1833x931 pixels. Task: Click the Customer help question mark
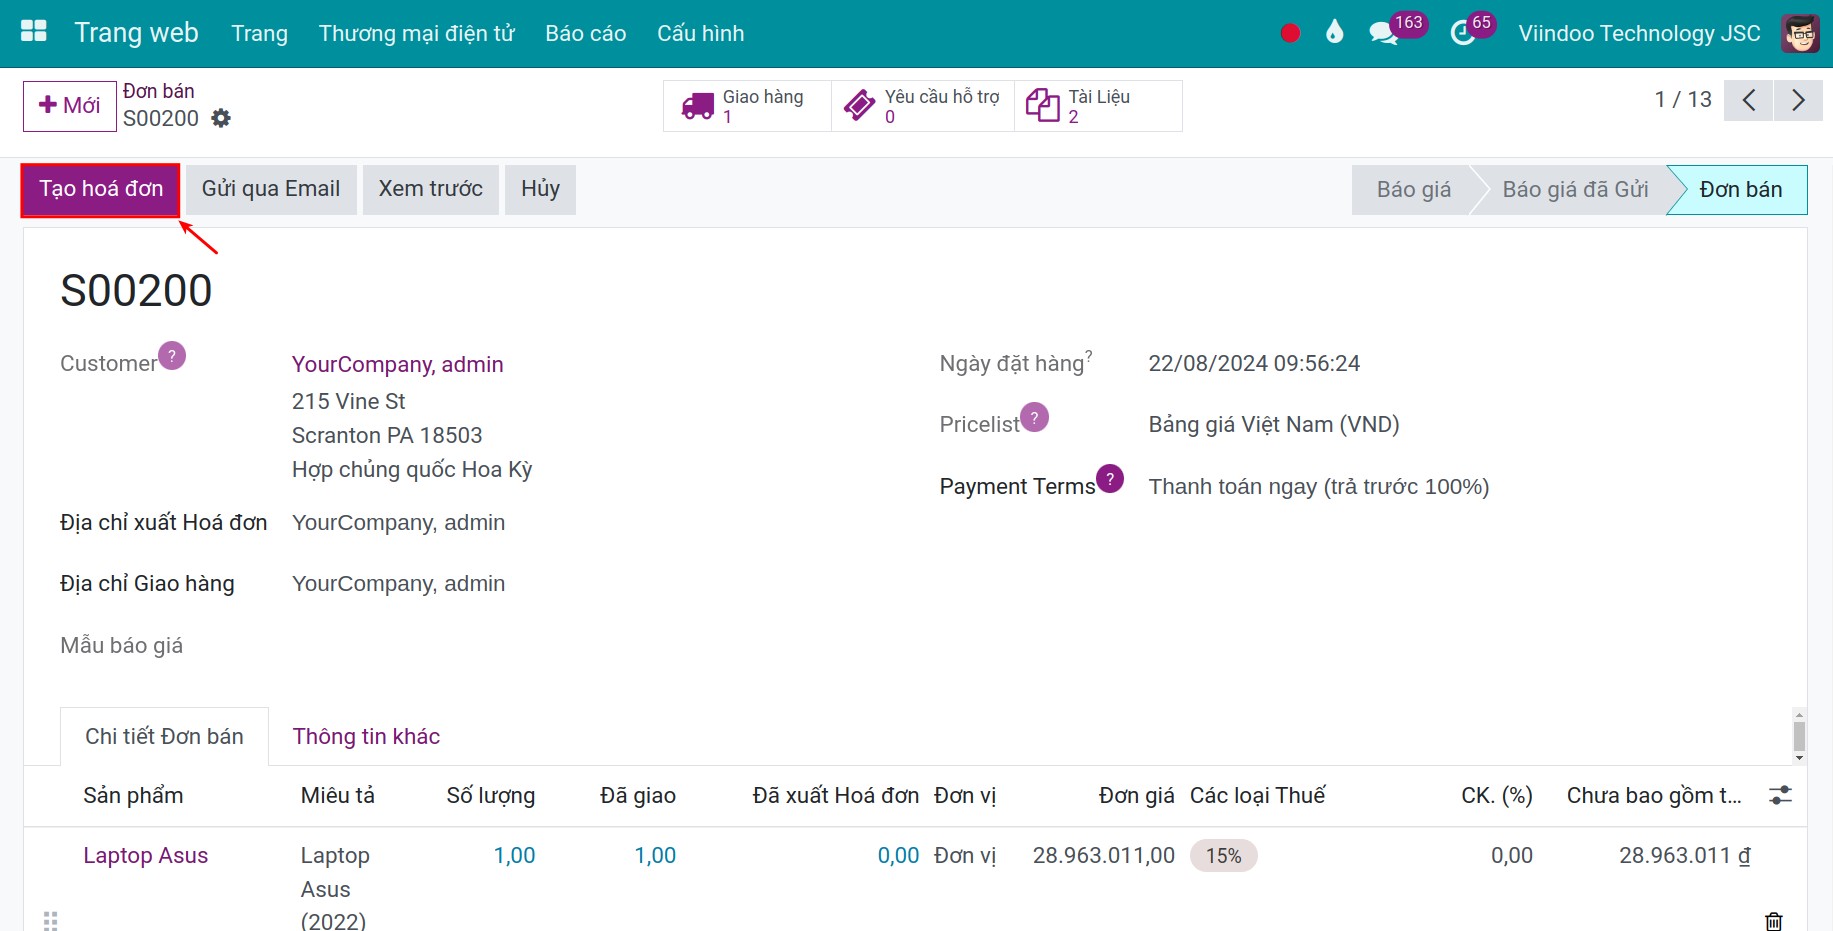tap(172, 356)
